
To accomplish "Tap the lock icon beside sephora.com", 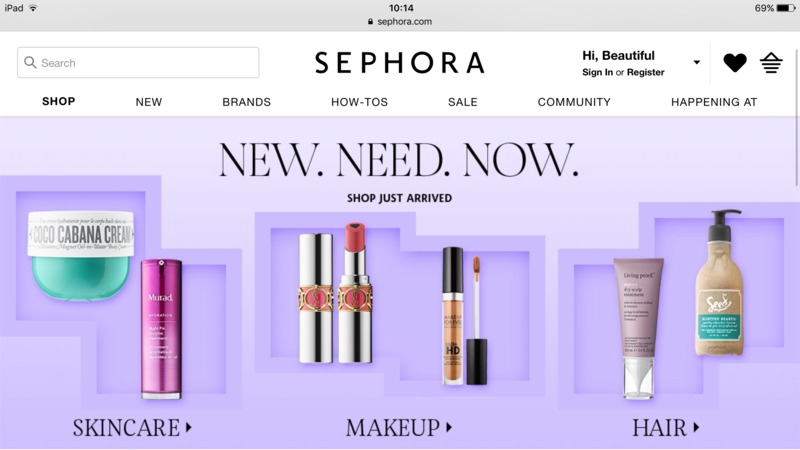I will click(370, 21).
